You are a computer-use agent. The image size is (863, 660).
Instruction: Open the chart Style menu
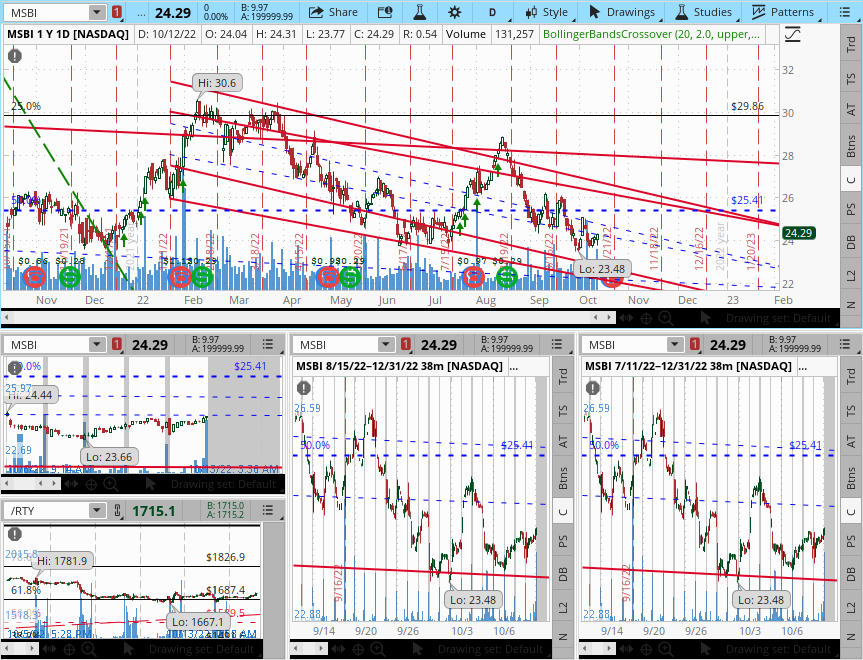[x=546, y=12]
